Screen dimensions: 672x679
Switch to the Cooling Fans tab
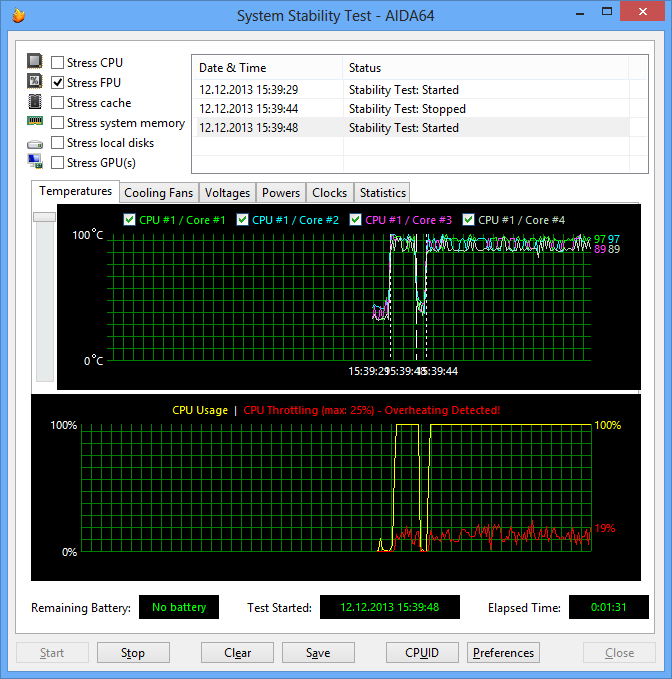[158, 193]
